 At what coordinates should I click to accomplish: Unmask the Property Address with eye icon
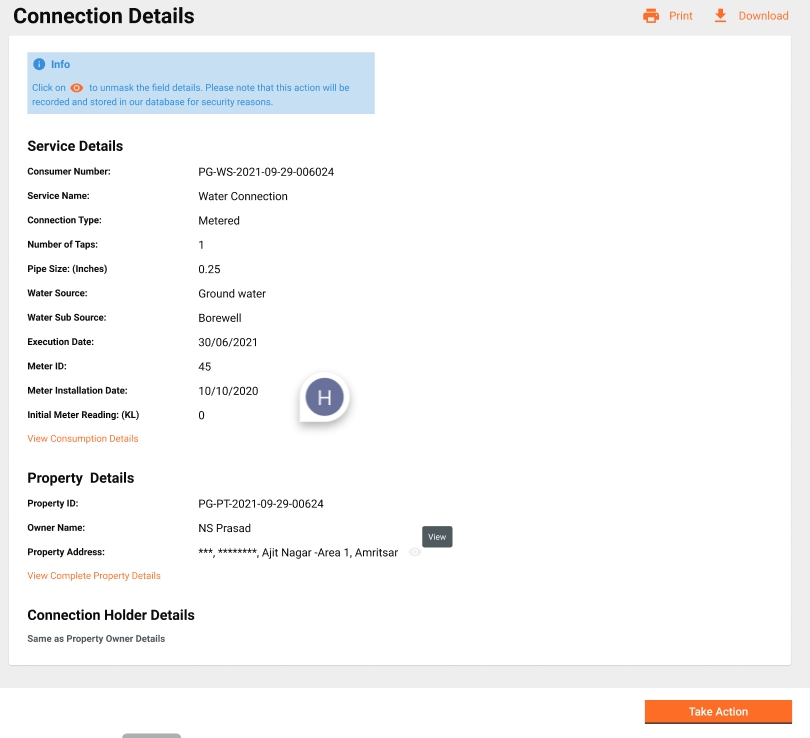(415, 552)
